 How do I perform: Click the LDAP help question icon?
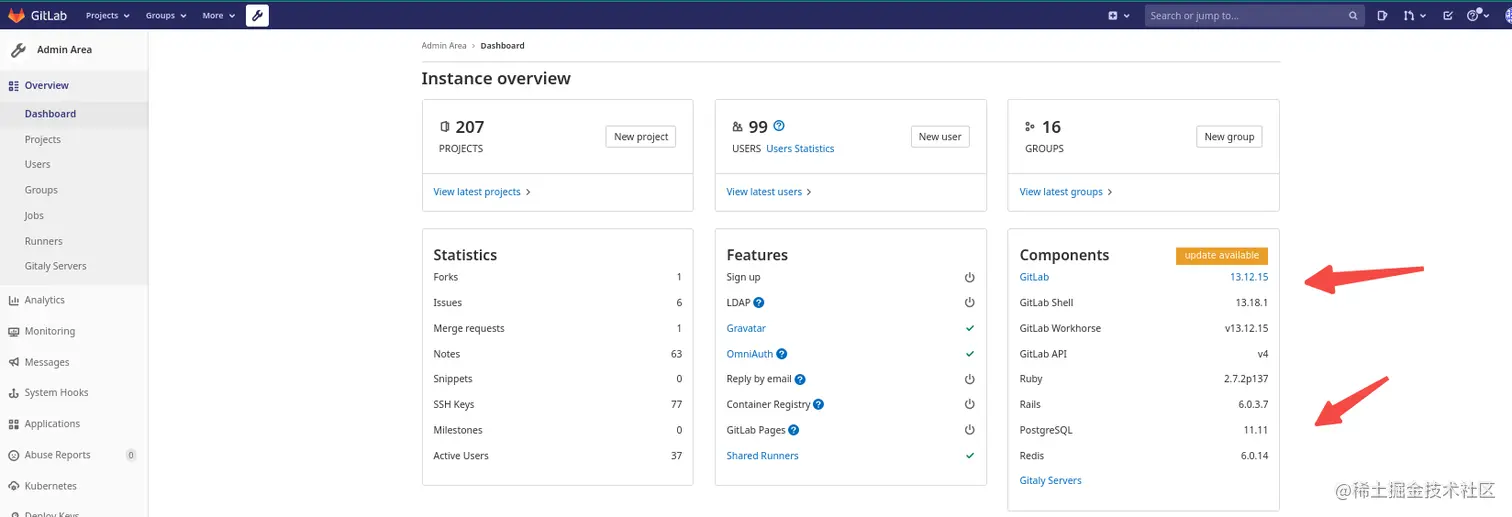pos(759,303)
